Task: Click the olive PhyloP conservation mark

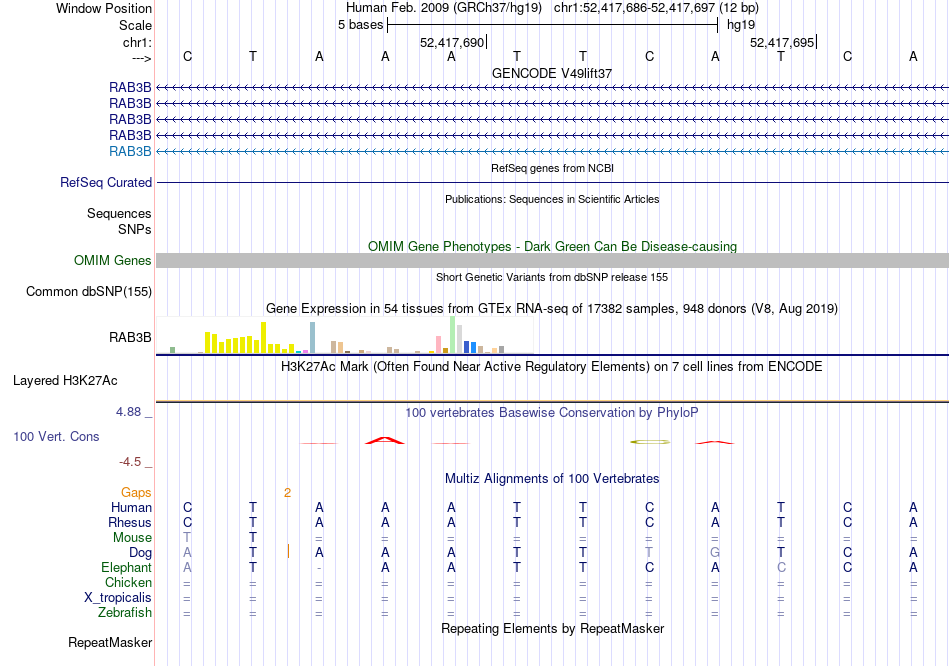Action: click(x=651, y=442)
